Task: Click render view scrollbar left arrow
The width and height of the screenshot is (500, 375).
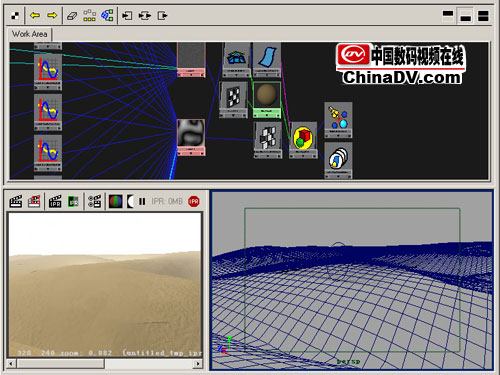Action: pyautogui.click(x=11, y=364)
